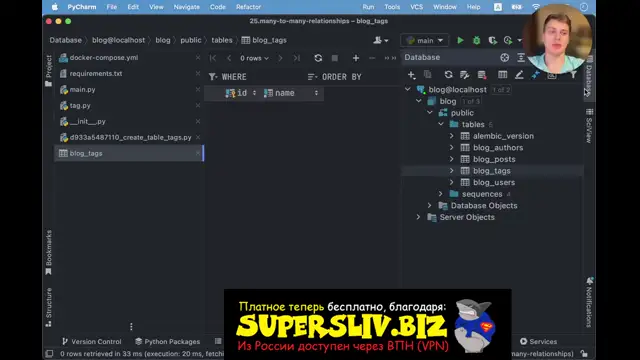Run with coverage shield icon
The width and height of the screenshot is (640, 360).
click(493, 40)
